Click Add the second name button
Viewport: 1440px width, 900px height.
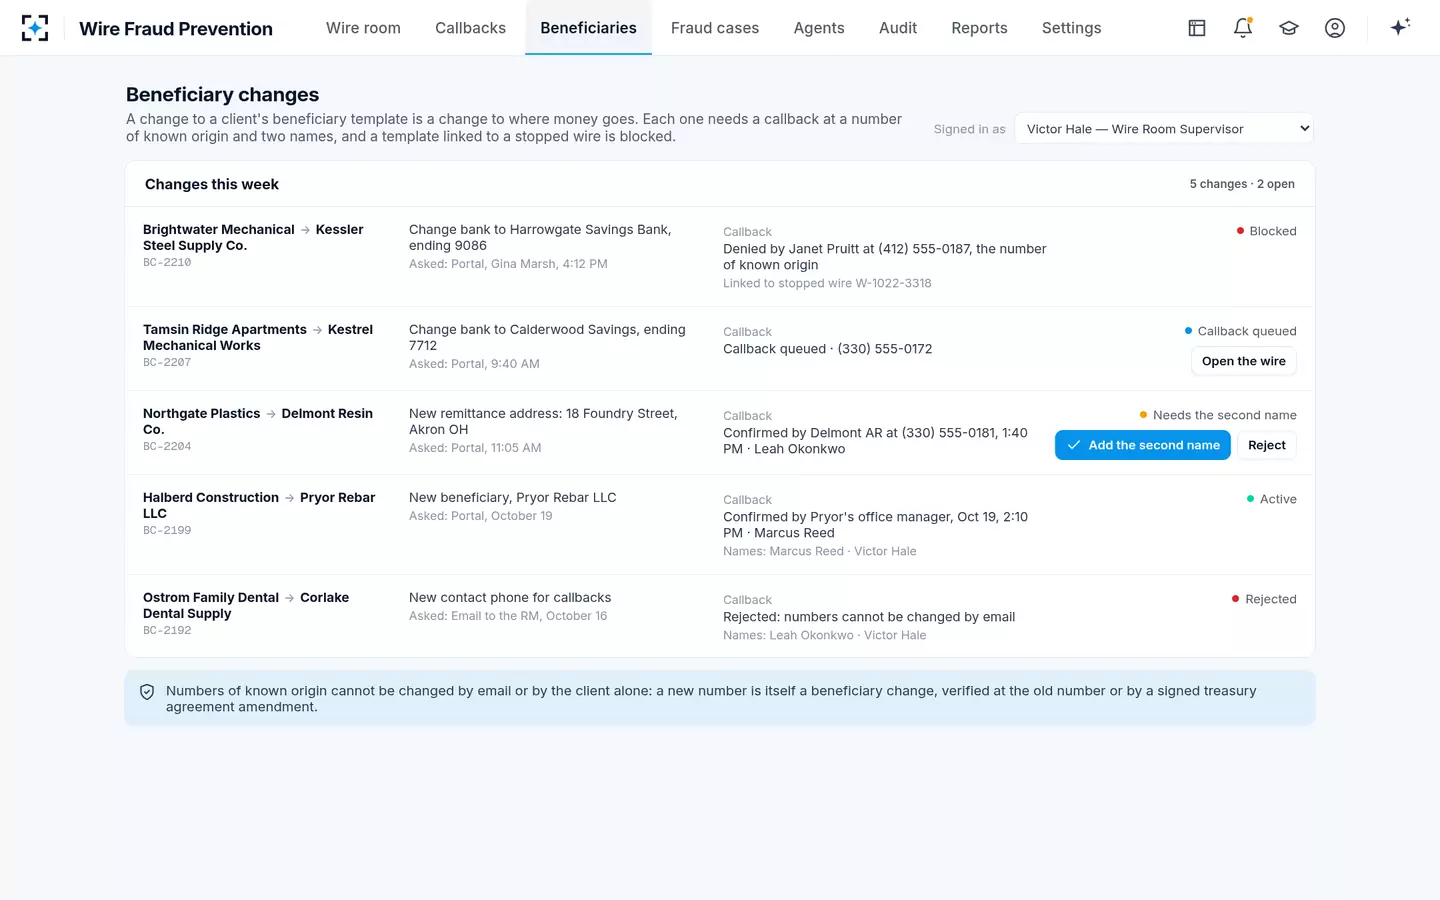tap(1143, 445)
